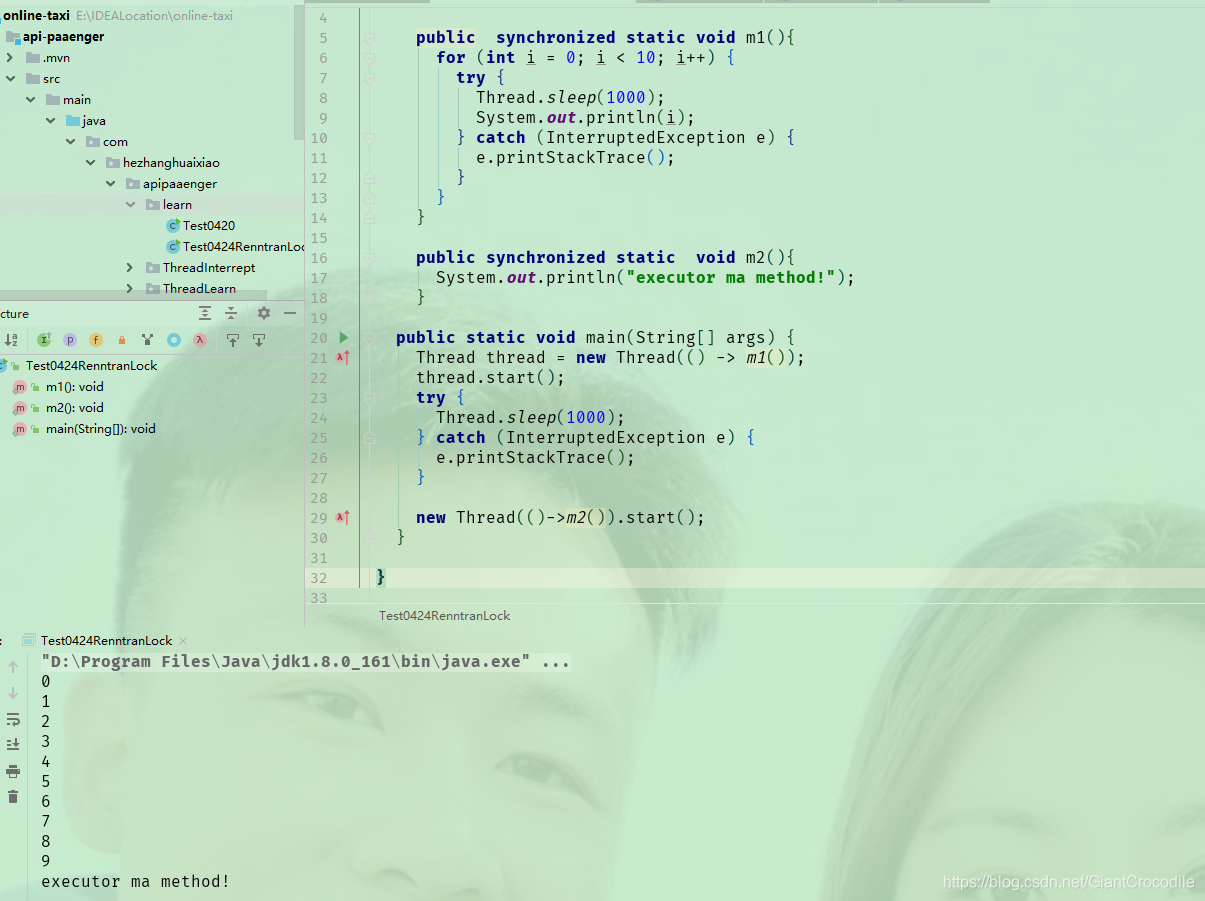Click Expand All in Structure panel header

pyautogui.click(x=205, y=313)
